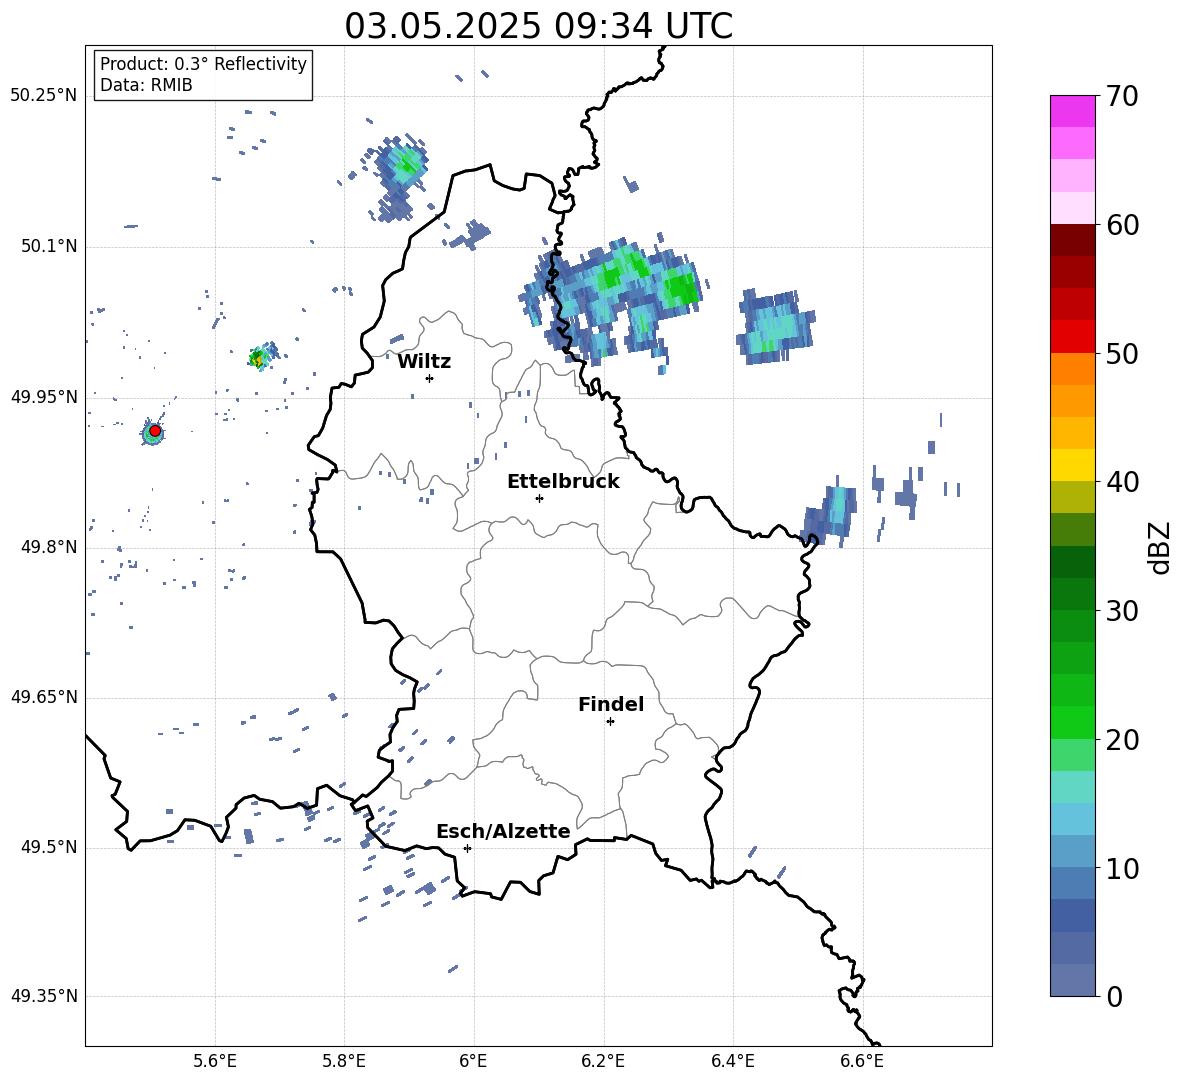Click the Wiltz city label
The image size is (1184, 1081).
[x=424, y=362]
